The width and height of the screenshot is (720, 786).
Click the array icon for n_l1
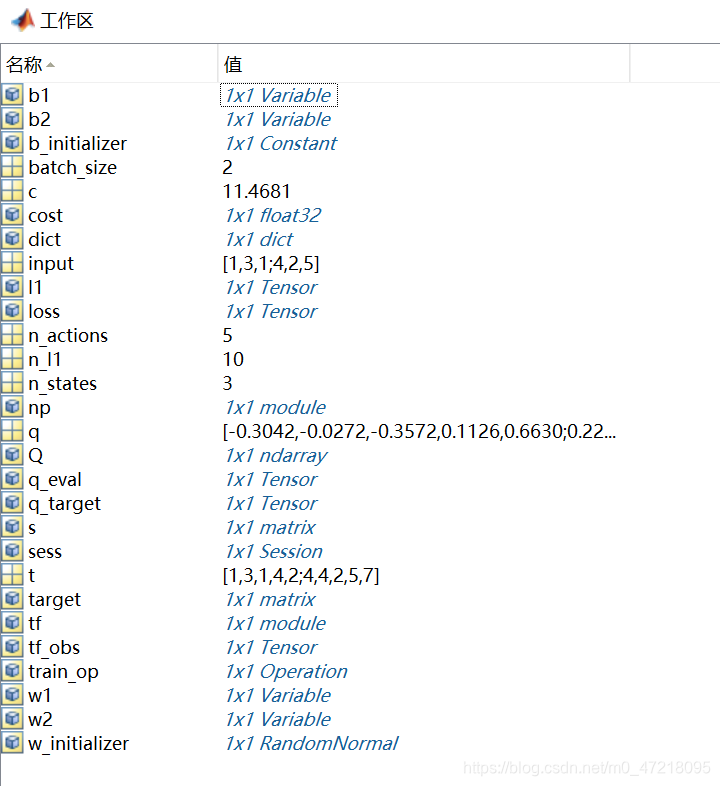coord(12,359)
